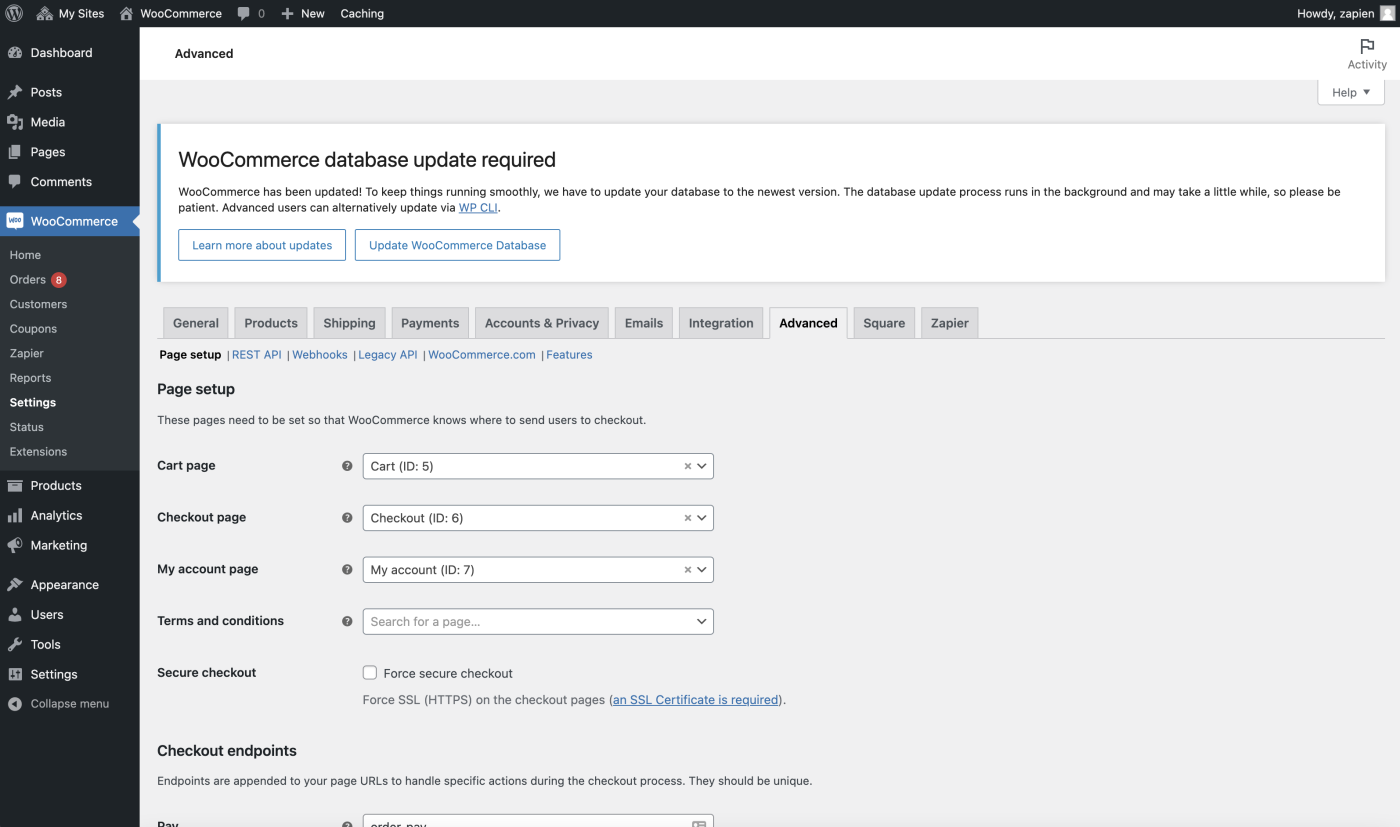Open the Features subsection
This screenshot has height=827, width=1400.
click(569, 355)
